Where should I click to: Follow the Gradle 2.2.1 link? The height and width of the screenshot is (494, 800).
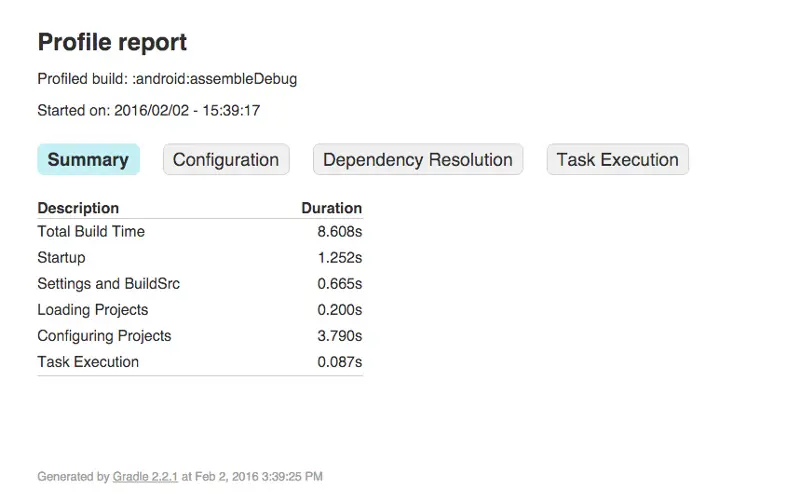point(146,477)
